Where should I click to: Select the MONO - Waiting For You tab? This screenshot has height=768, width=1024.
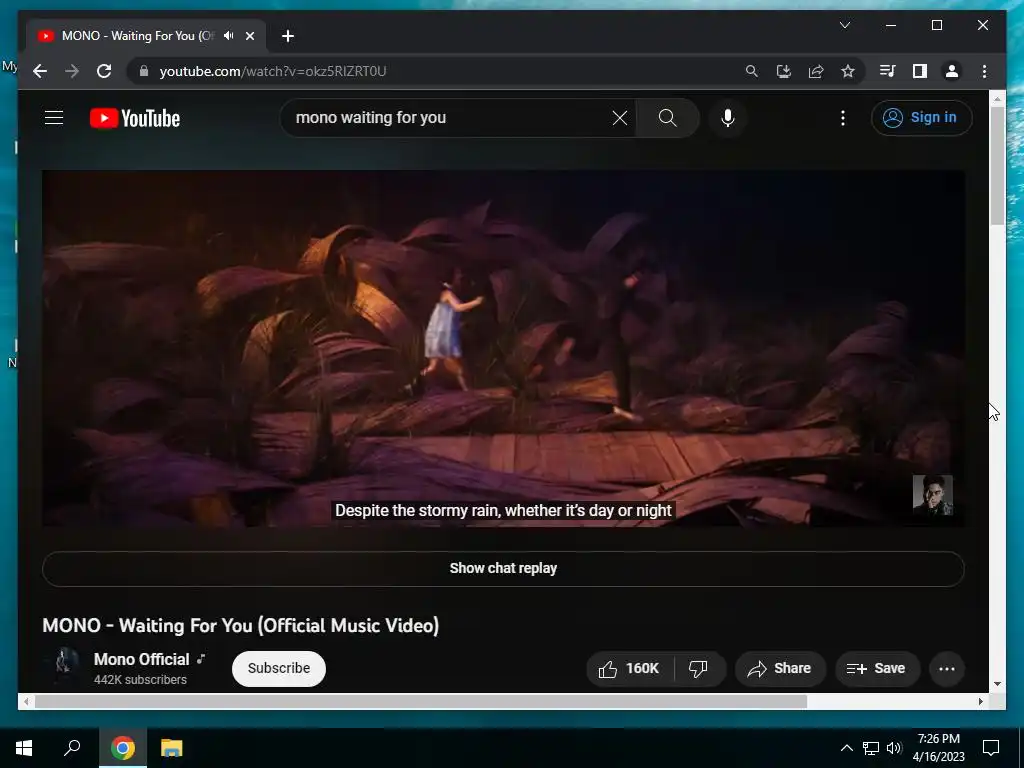137,36
